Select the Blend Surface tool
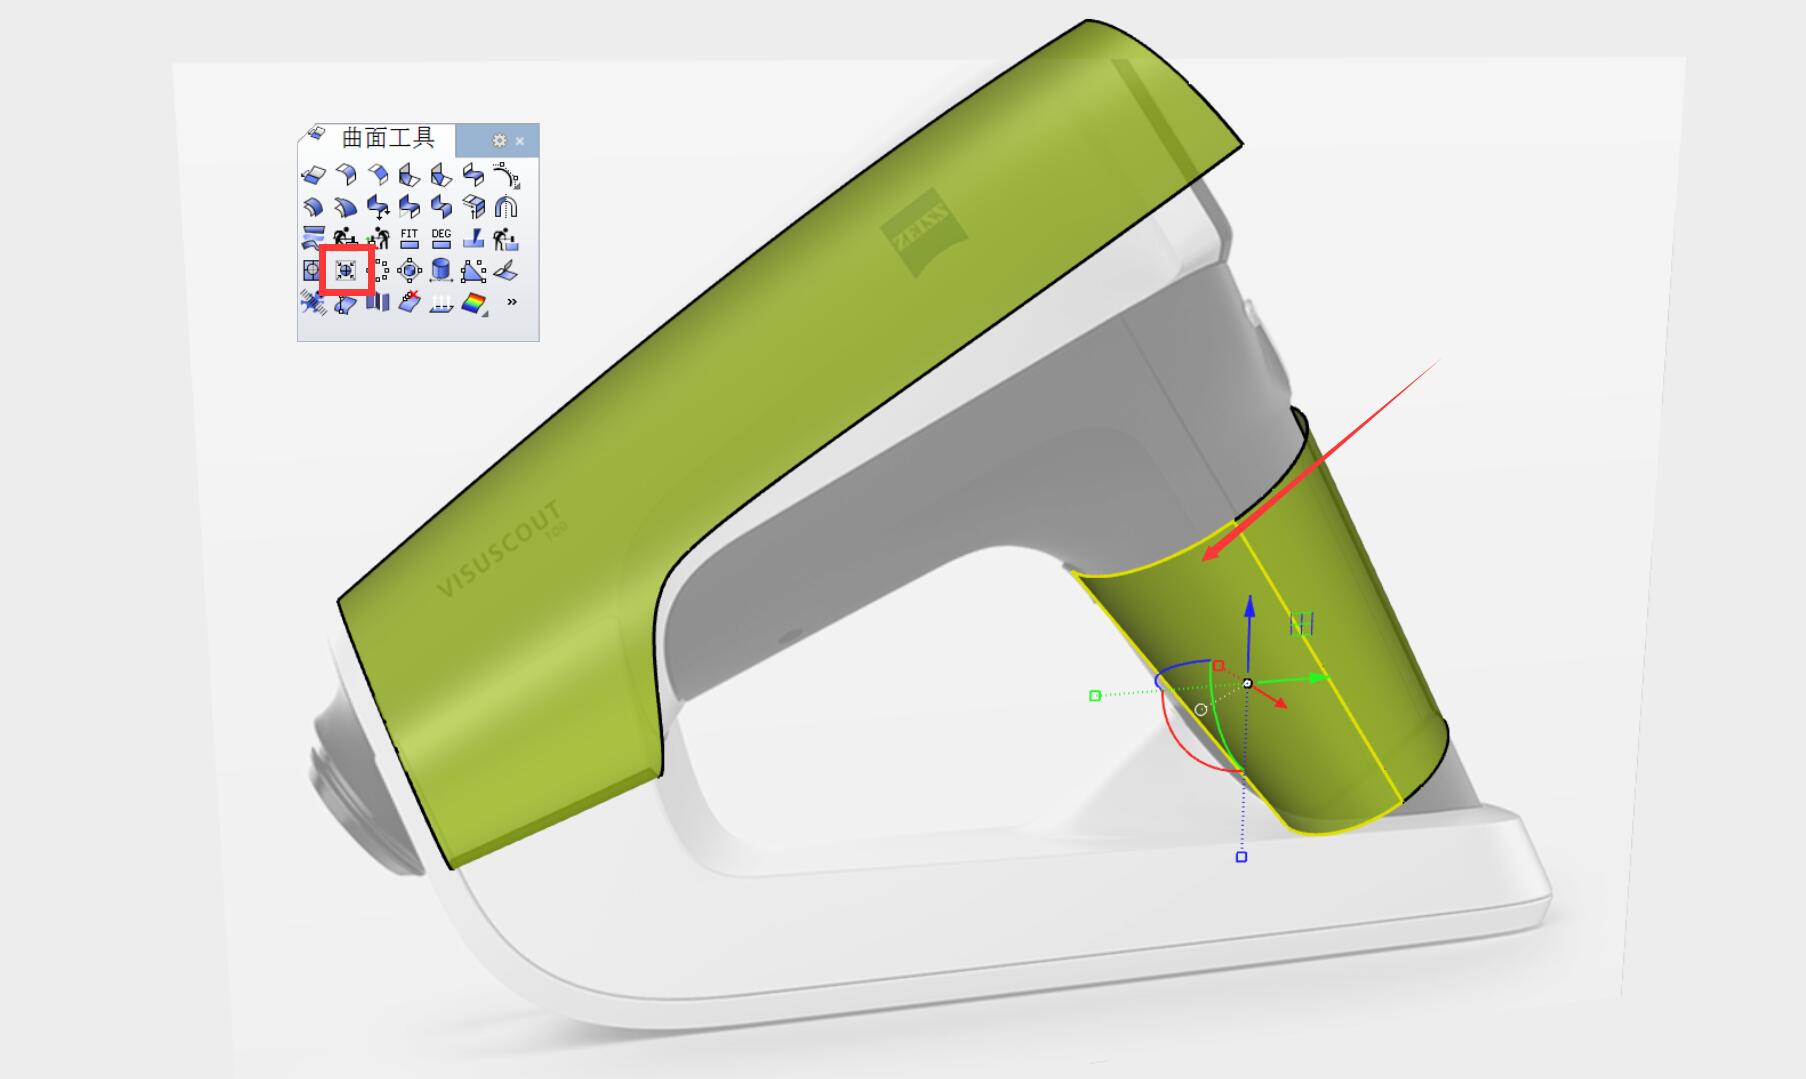 coord(473,176)
